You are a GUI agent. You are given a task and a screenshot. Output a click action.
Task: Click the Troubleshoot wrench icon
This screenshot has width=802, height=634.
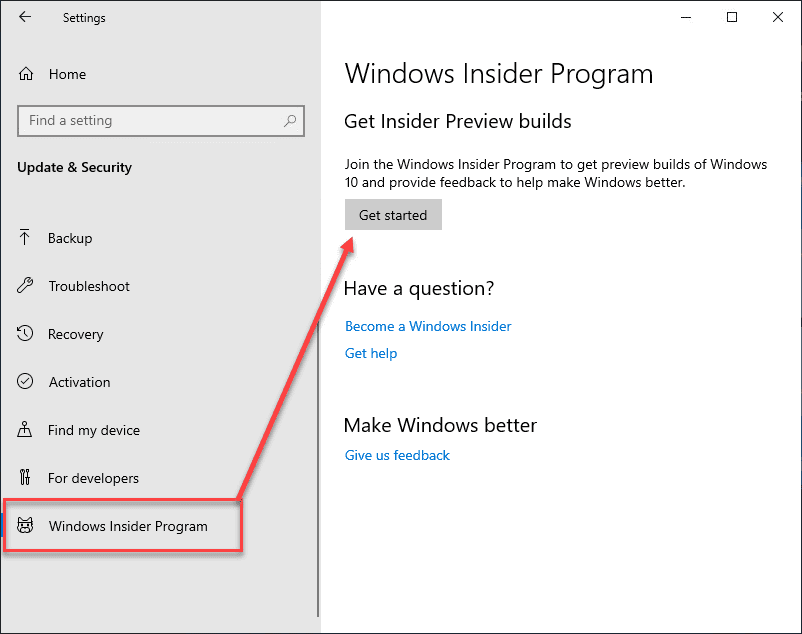[x=25, y=285]
